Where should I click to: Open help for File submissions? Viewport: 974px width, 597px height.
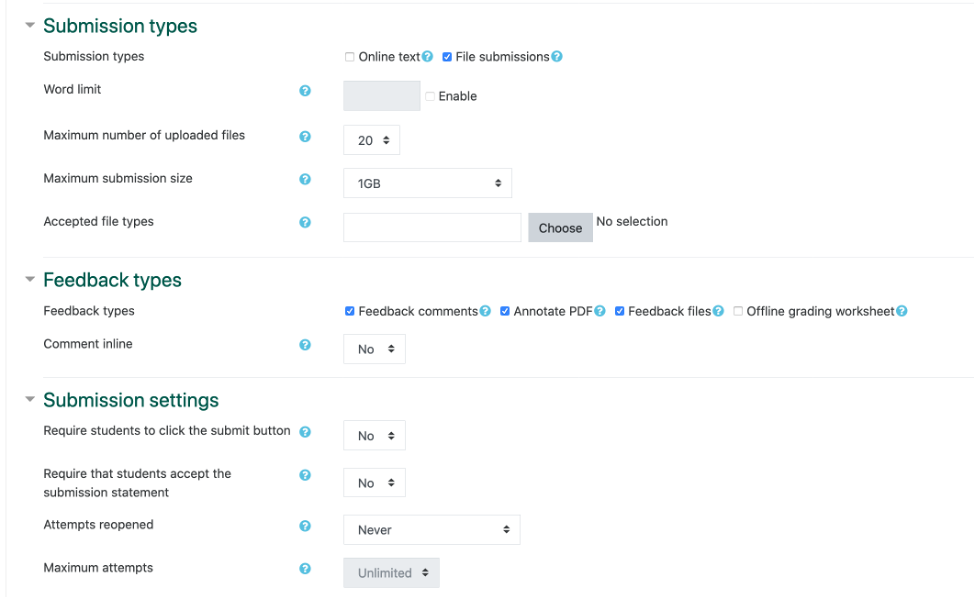(558, 56)
